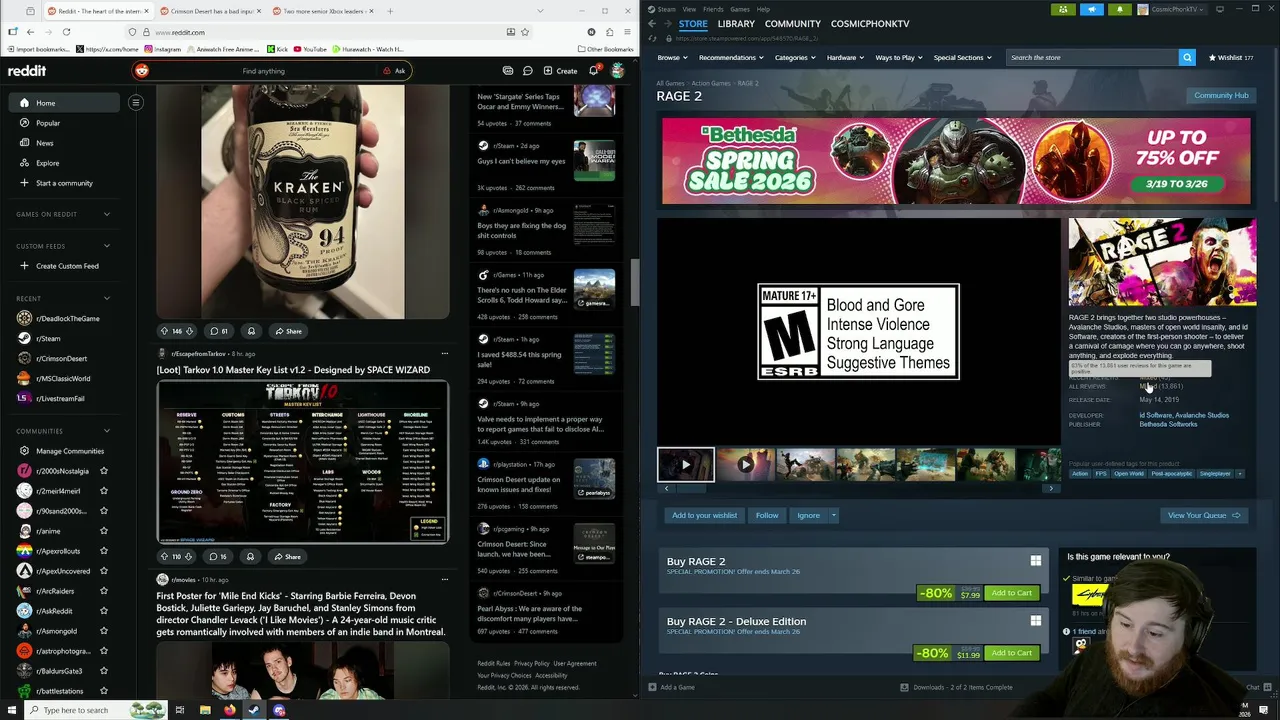The image size is (1280, 720).
Task: Favorite r/Apexrollouts with star
Action: (104, 551)
